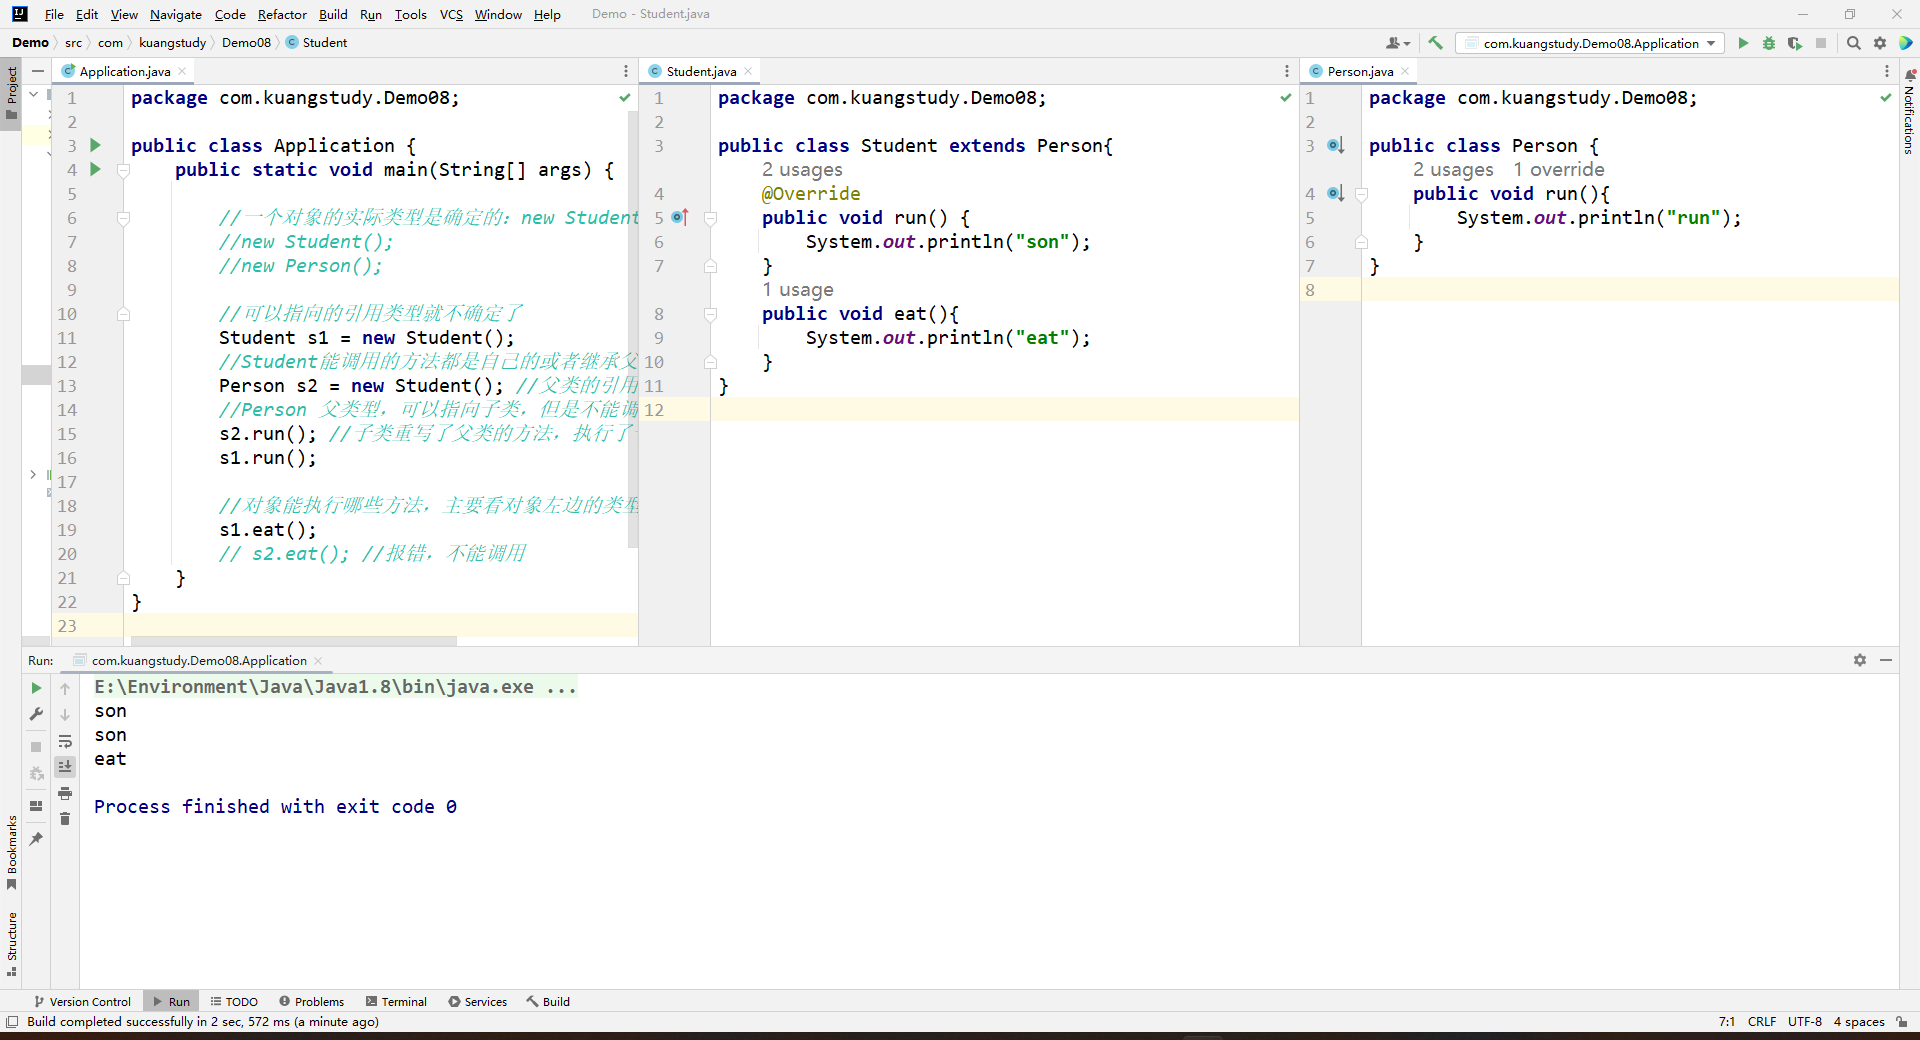Run with Coverage from the top toolbar
This screenshot has height=1040, width=1920.
click(1795, 43)
